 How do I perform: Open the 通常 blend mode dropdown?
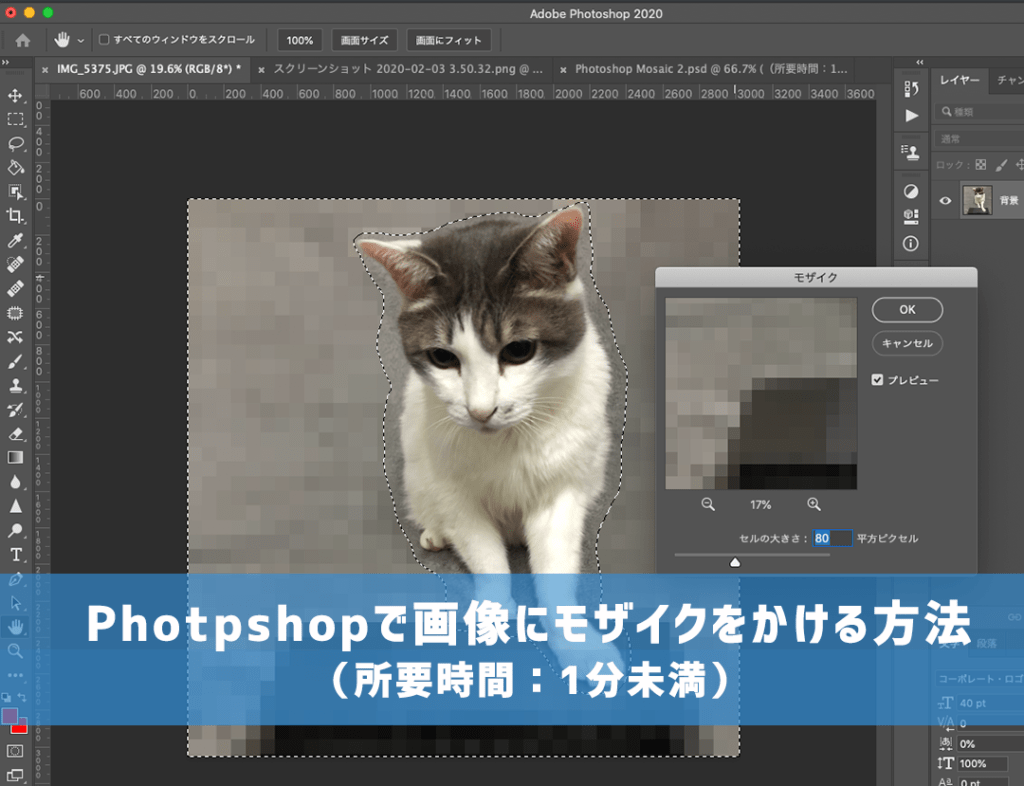[980, 139]
